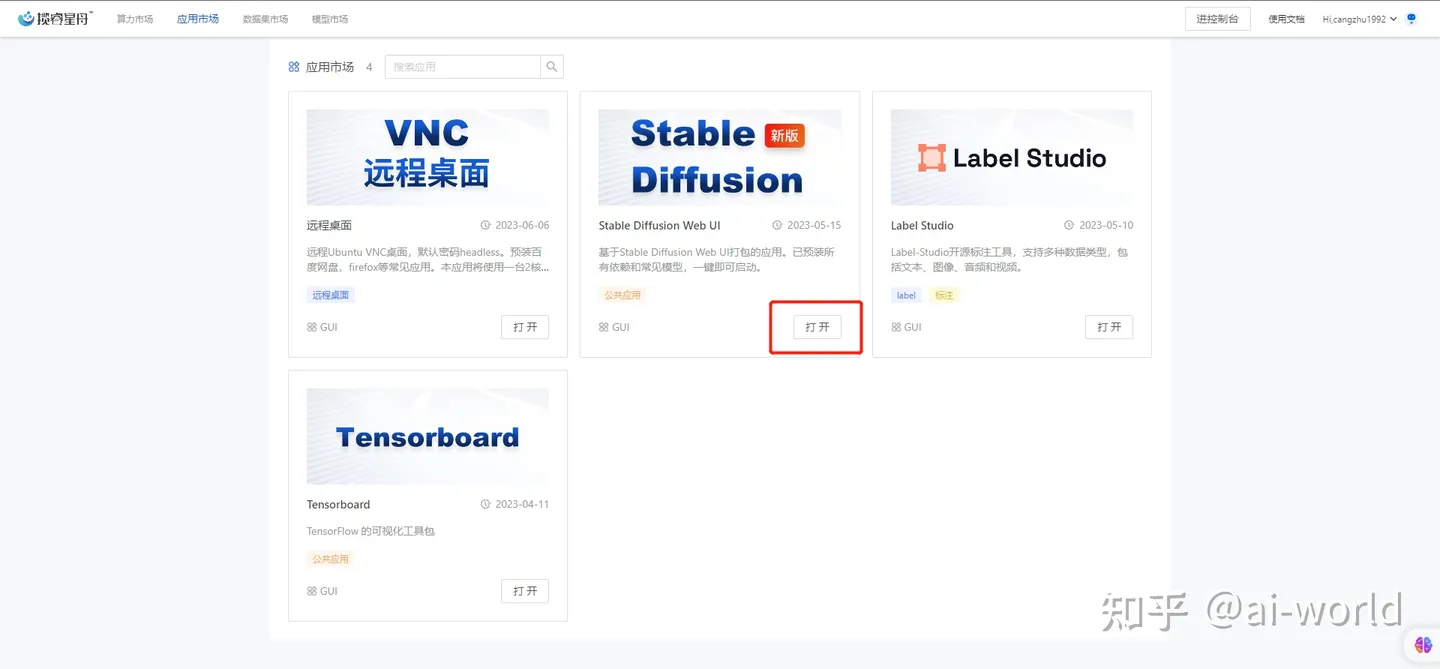Click the clock icon beside 2023-04-11

pos(486,504)
